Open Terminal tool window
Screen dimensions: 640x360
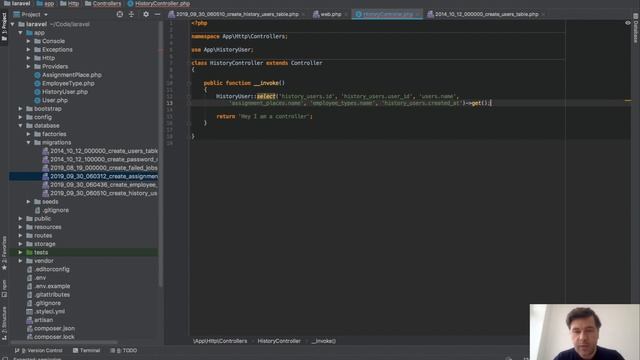pos(86,350)
